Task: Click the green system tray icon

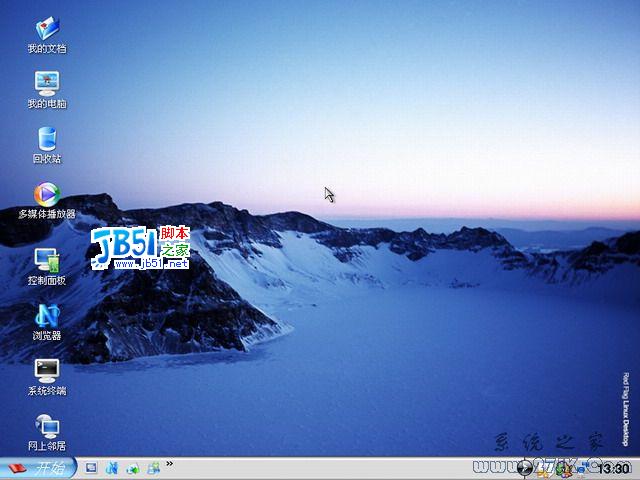Action: click(x=561, y=468)
